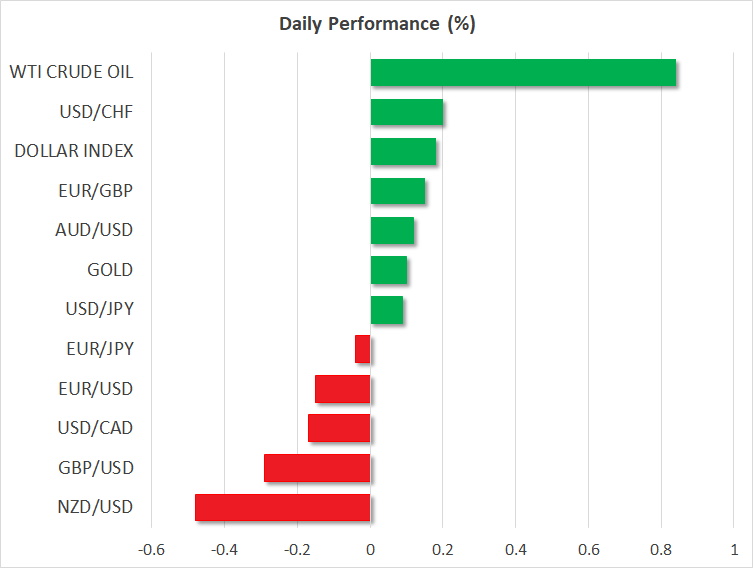Viewport: 753px width, 568px height.
Task: Click the long red NZD/USD bar
Action: [x=283, y=507]
